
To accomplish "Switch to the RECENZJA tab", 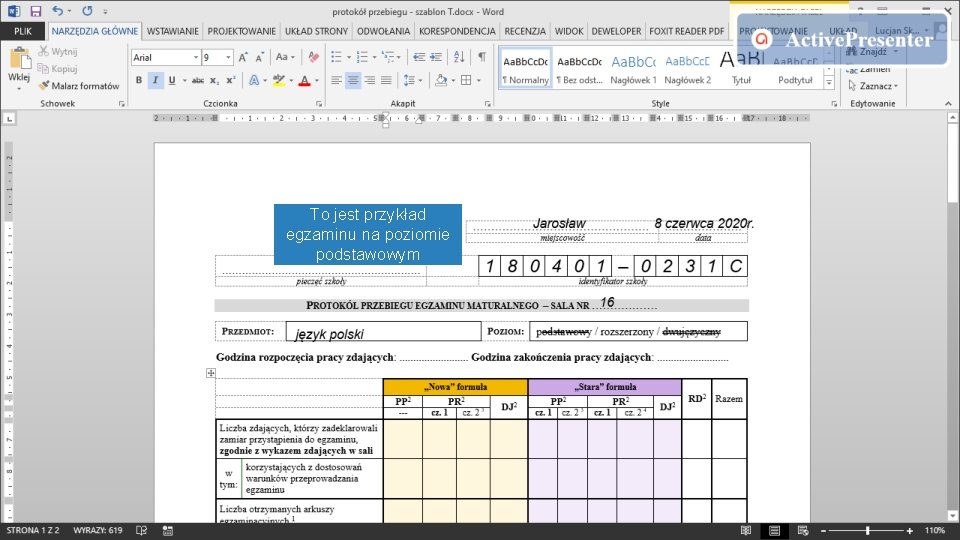I will coord(525,31).
